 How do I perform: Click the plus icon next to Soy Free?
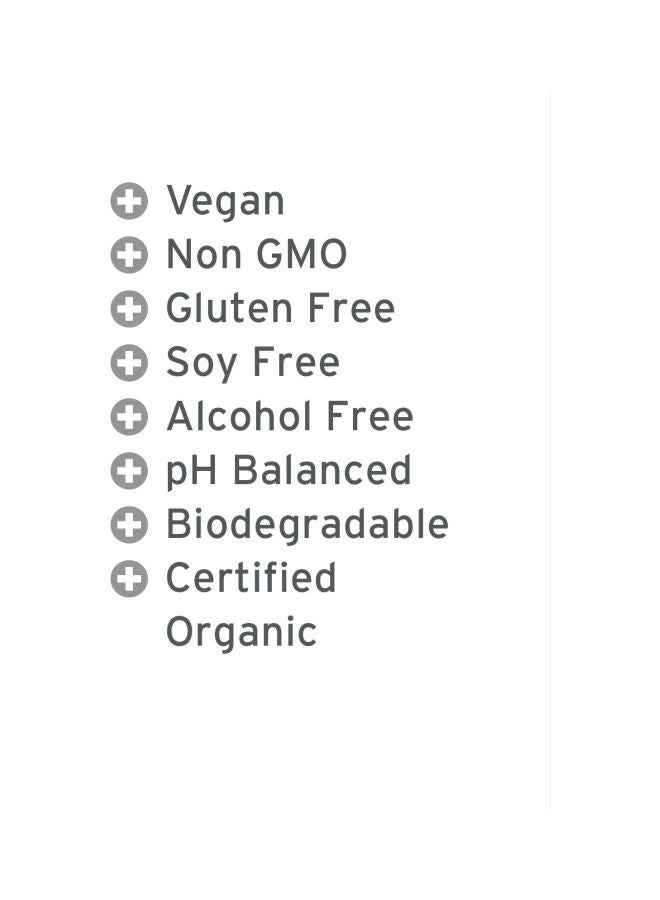(x=129, y=364)
